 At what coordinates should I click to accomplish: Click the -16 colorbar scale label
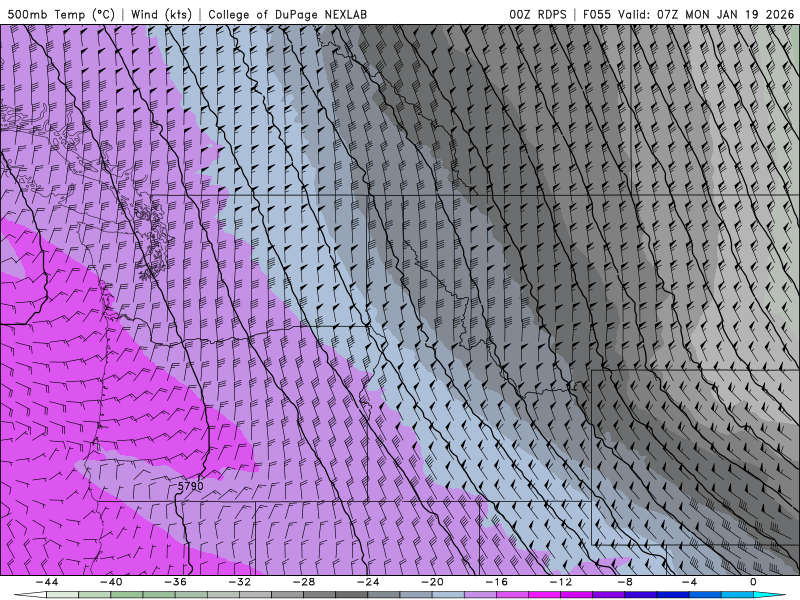[497, 582]
